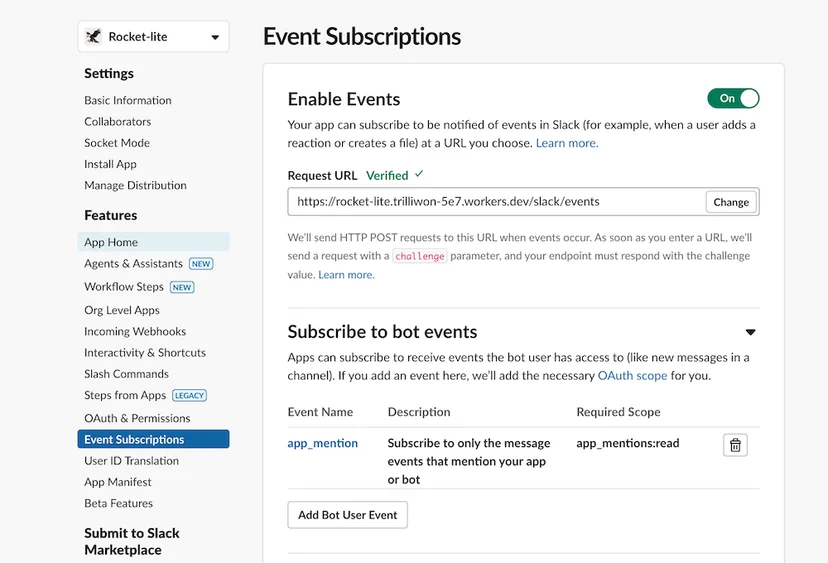Click LEGACY badge beside Steps from Apps
Image resolution: width=828 pixels, height=563 pixels.
[x=190, y=396]
